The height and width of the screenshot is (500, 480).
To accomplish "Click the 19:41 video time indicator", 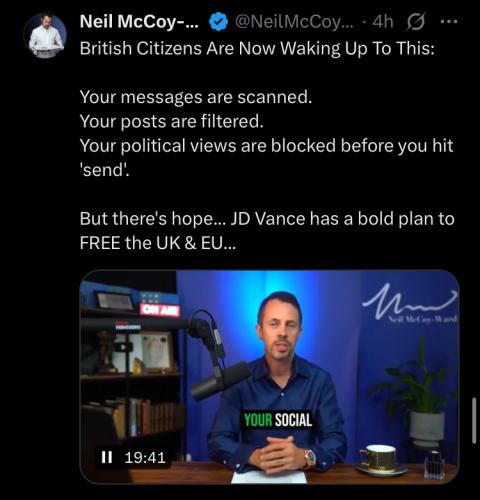I will (x=145, y=457).
